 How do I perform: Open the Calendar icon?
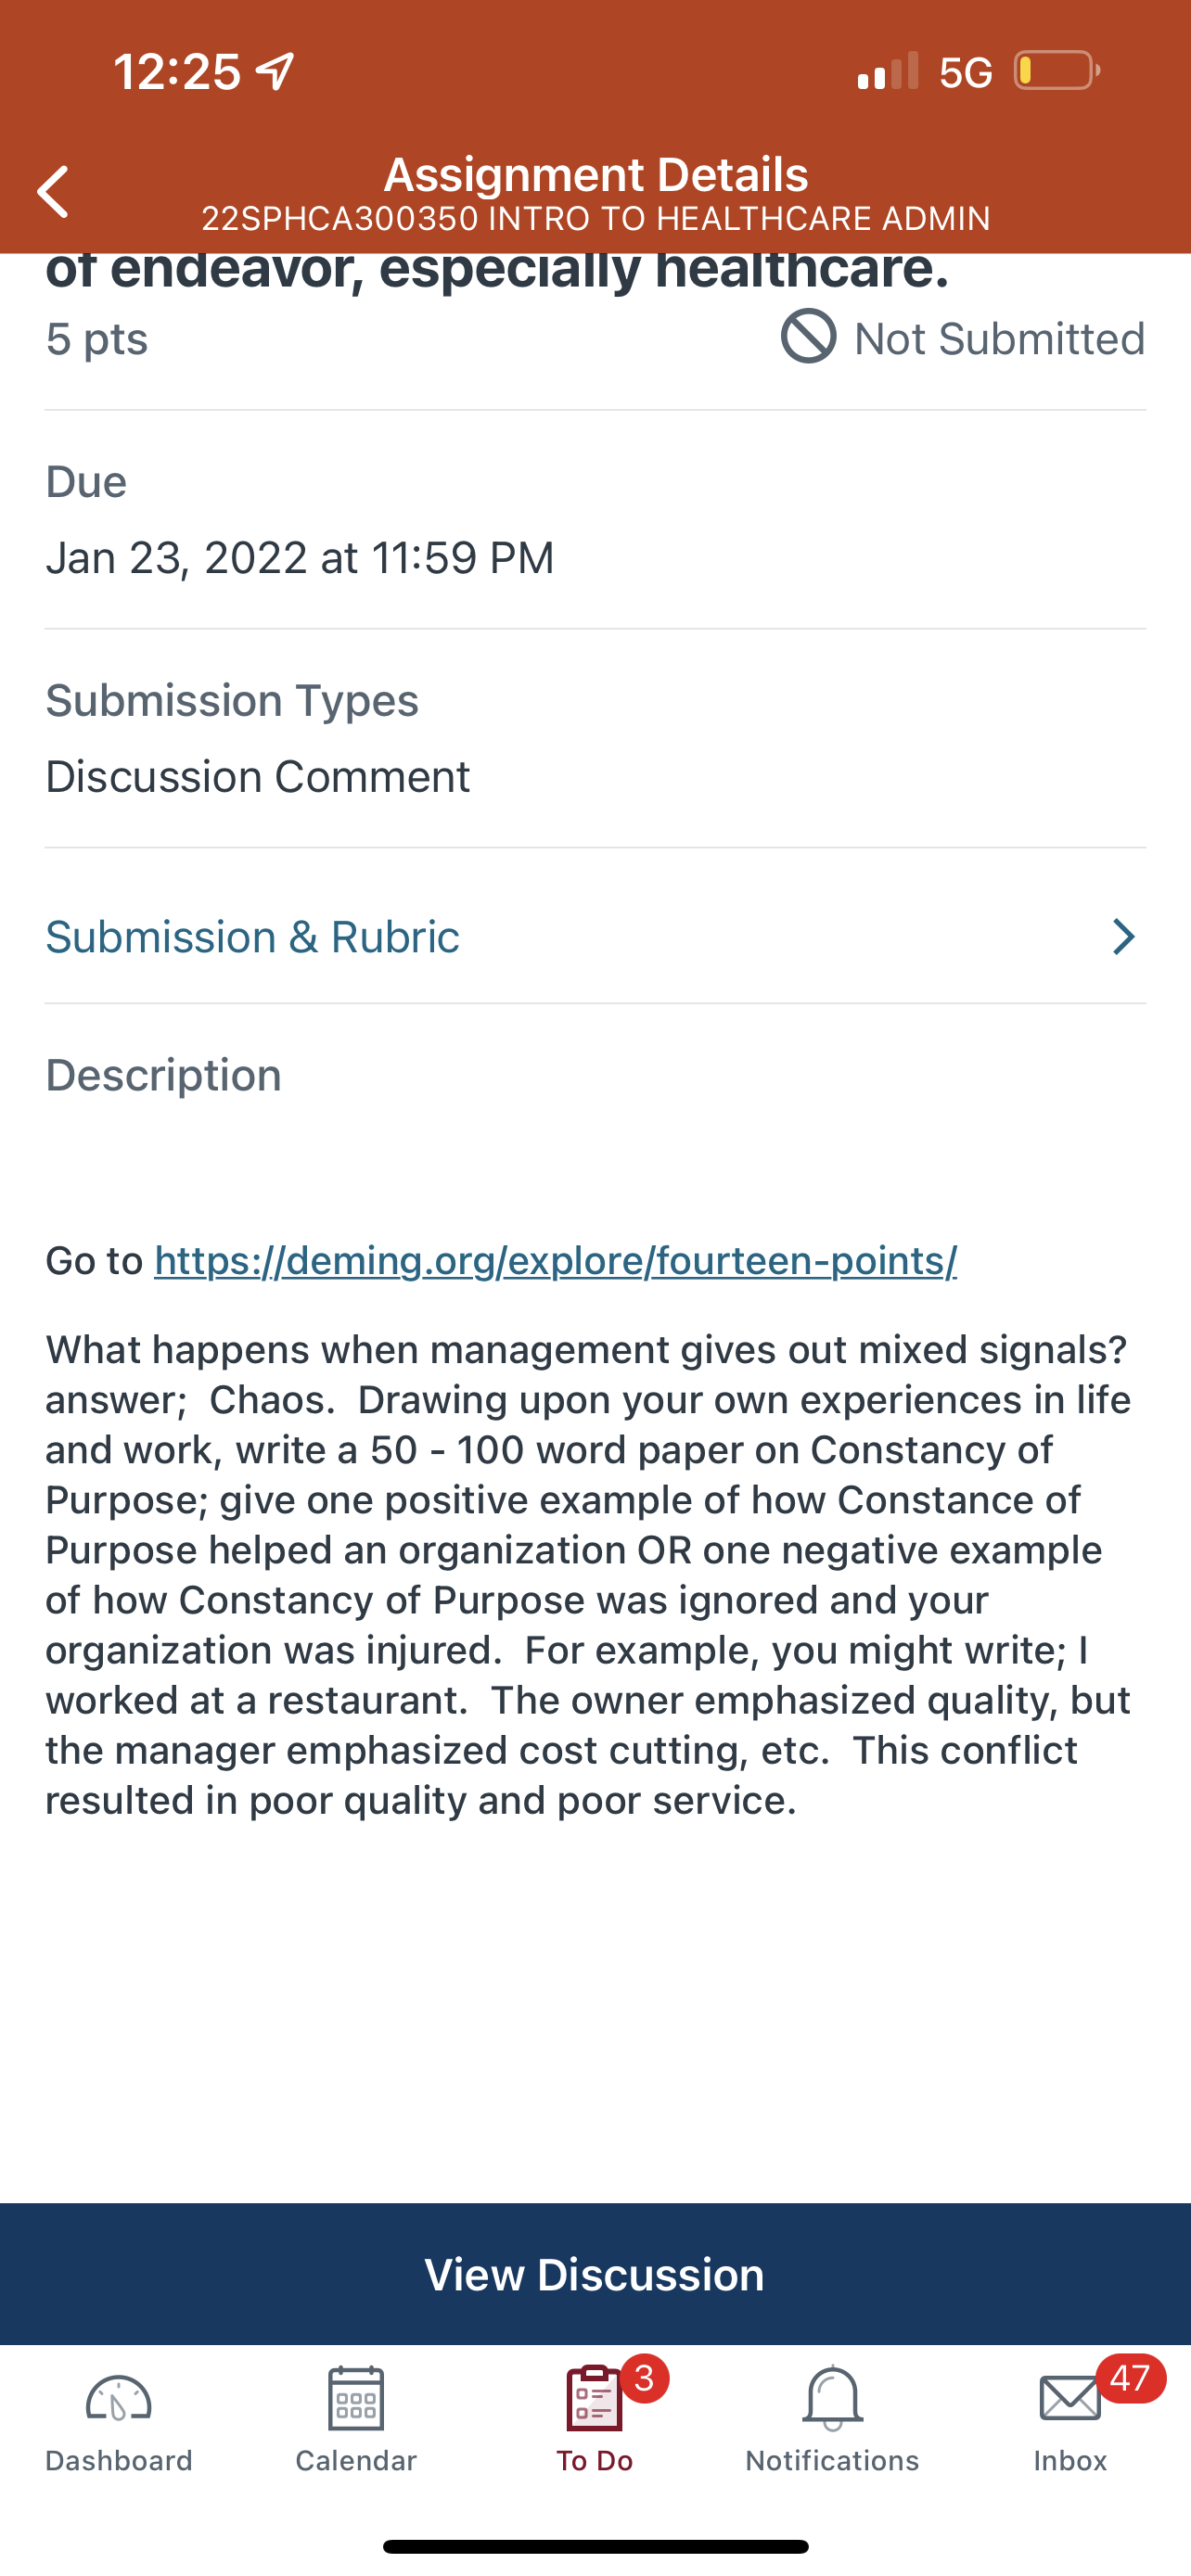pos(356,2398)
